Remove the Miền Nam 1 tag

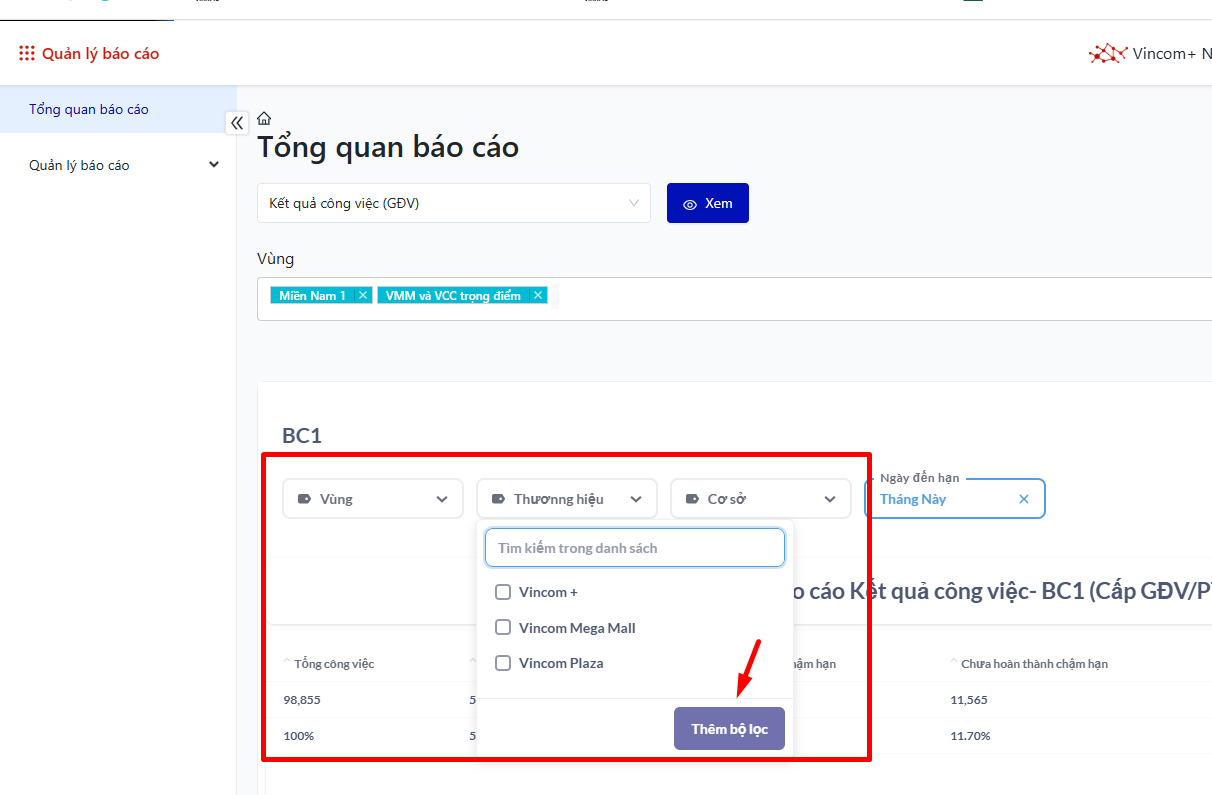pos(363,295)
